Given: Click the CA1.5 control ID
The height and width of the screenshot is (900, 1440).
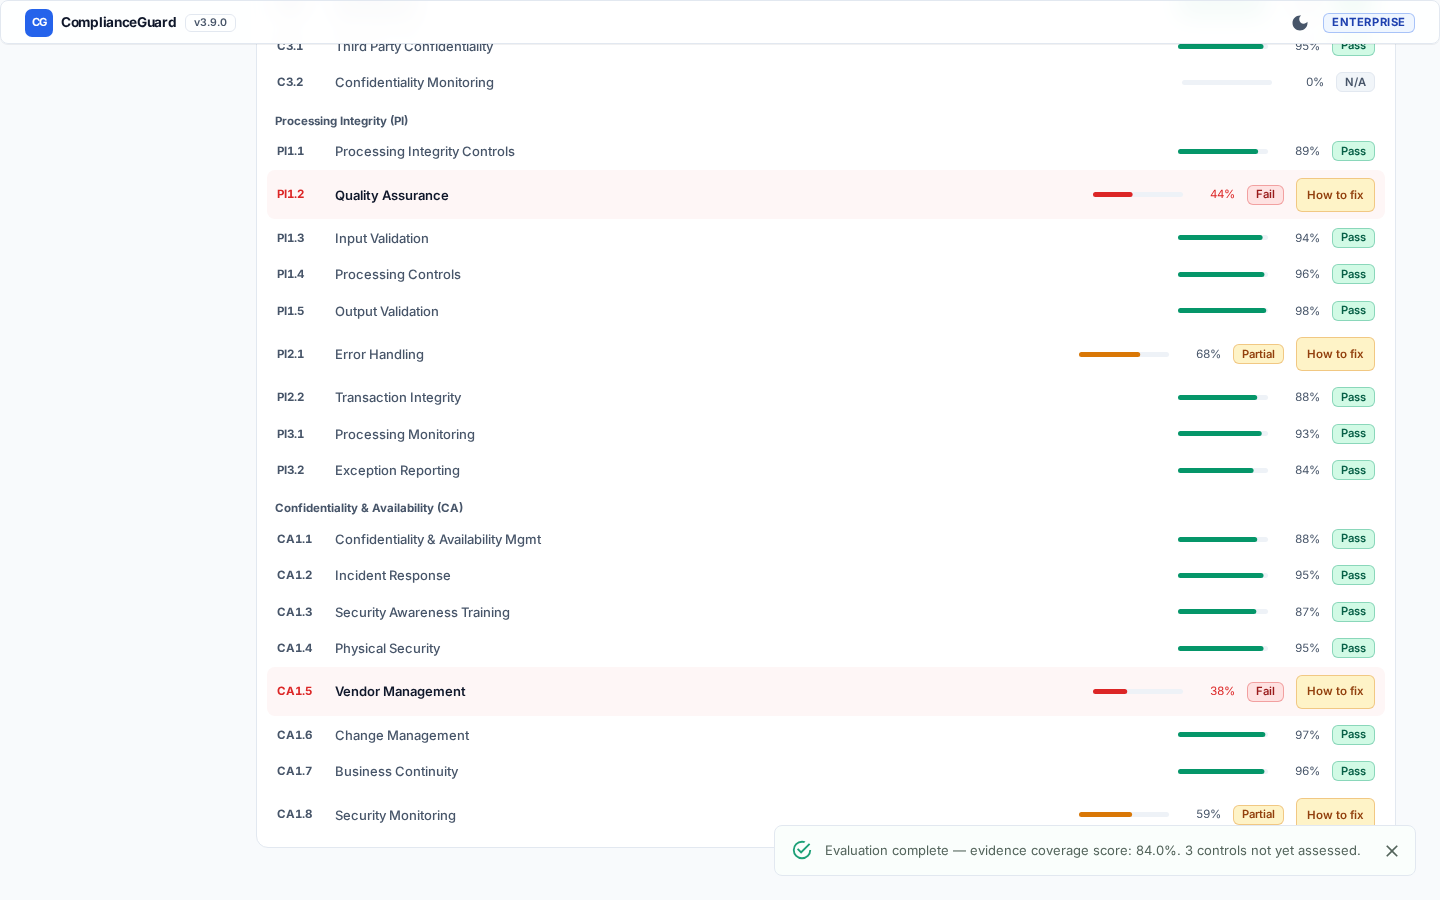Looking at the screenshot, I should coord(294,691).
